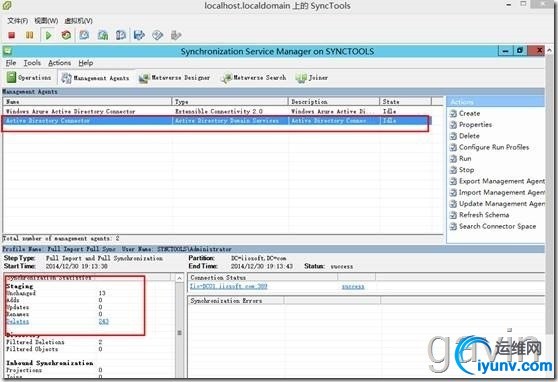Click scroll up arrow of statistics pane

tap(179, 278)
